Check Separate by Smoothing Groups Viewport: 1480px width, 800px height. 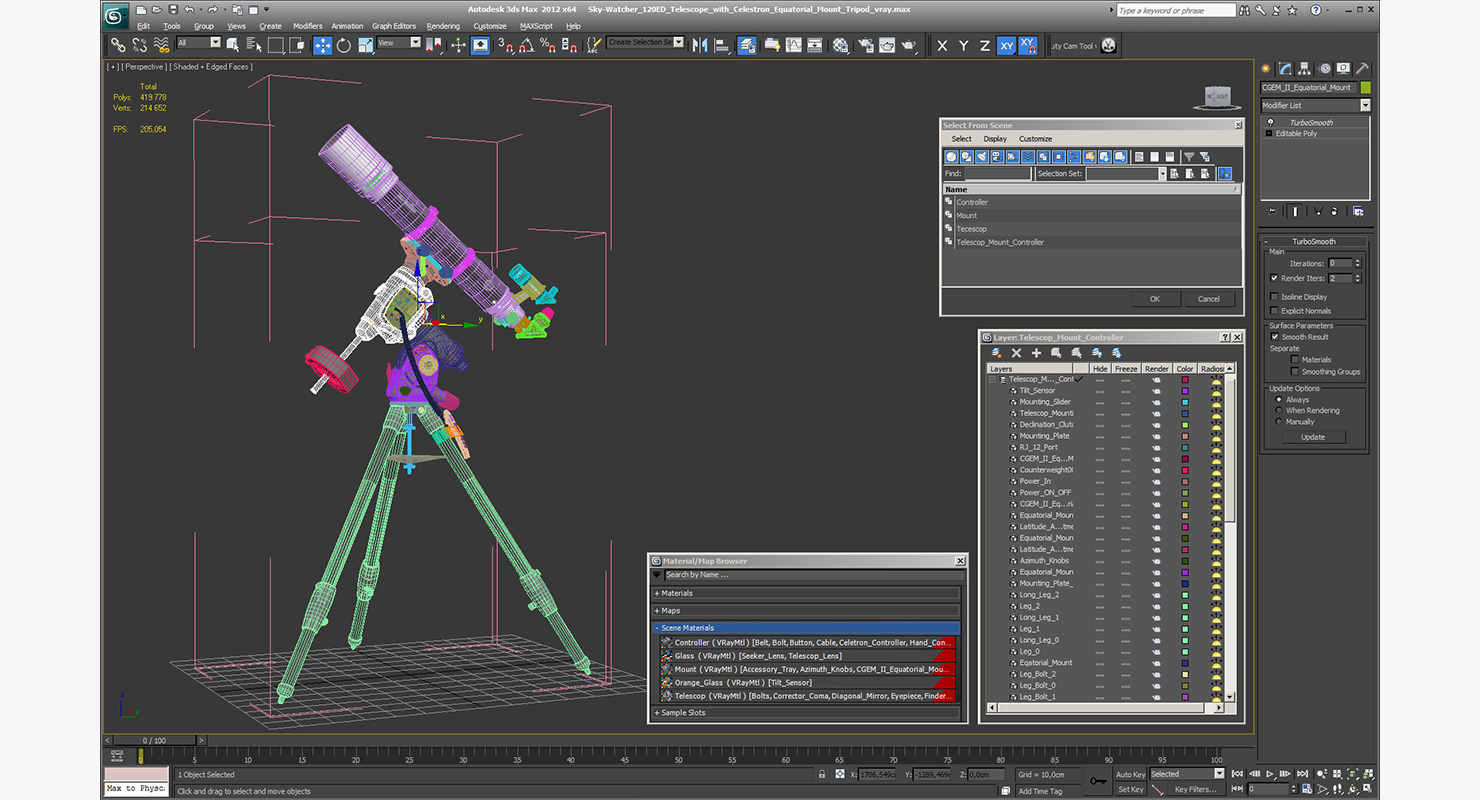point(1295,372)
